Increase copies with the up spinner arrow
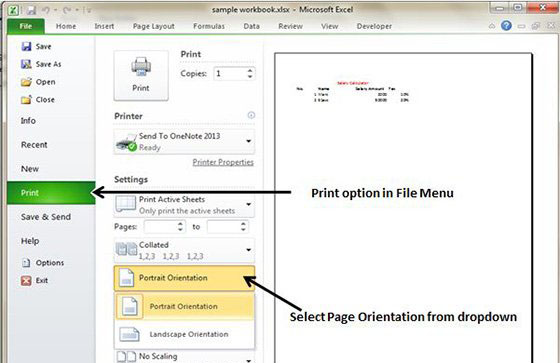Image resolution: width=560 pixels, height=363 pixels. (250, 70)
